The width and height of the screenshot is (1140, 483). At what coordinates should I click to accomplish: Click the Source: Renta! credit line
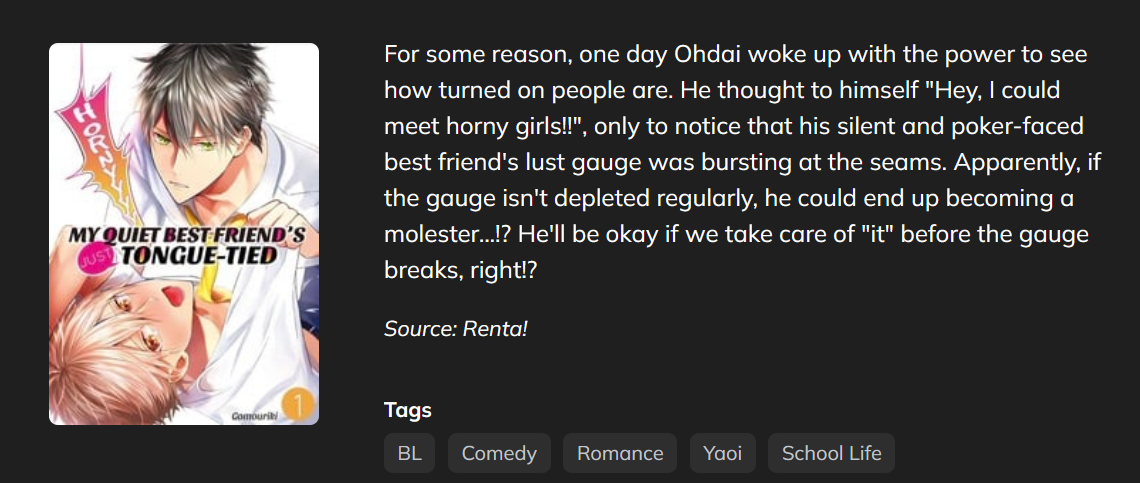(x=455, y=327)
